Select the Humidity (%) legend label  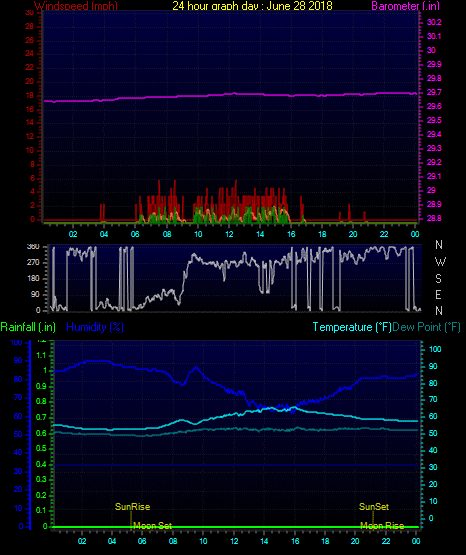point(95,327)
